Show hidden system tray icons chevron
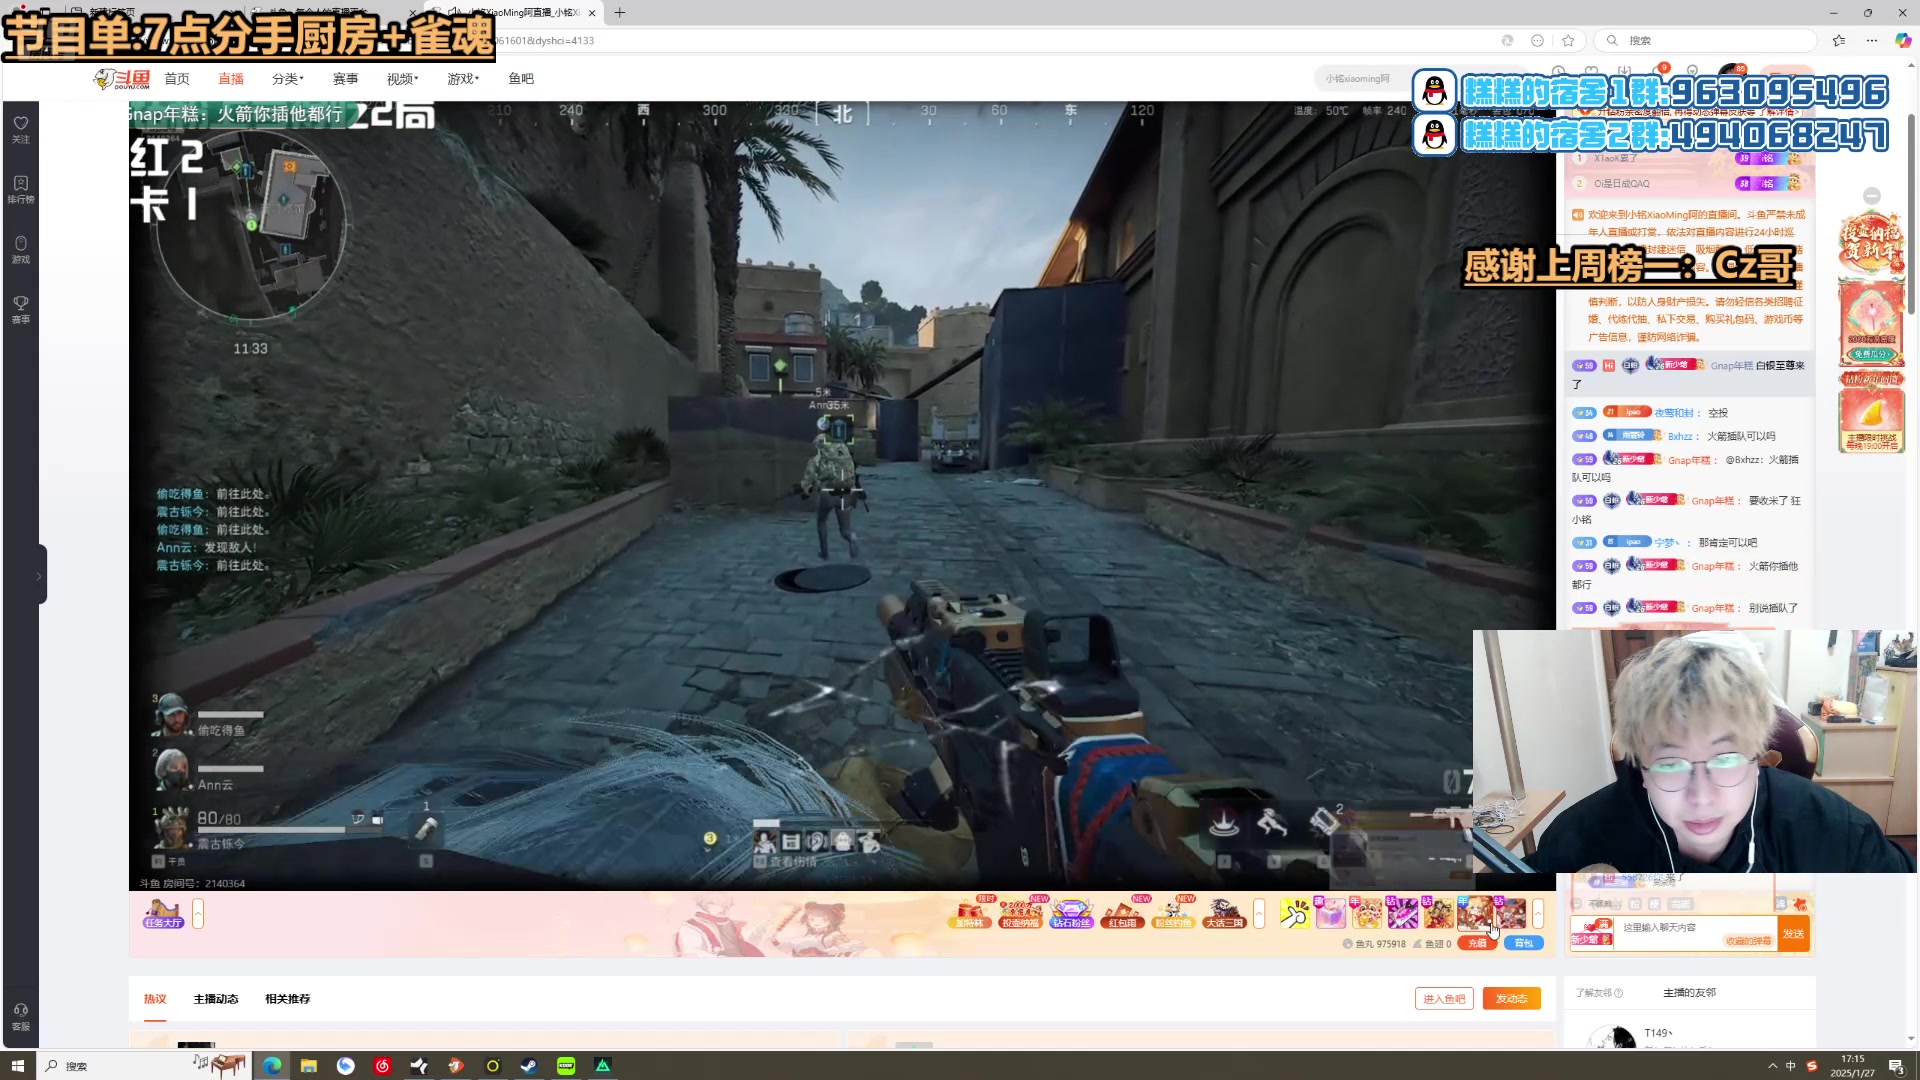 (1773, 1066)
